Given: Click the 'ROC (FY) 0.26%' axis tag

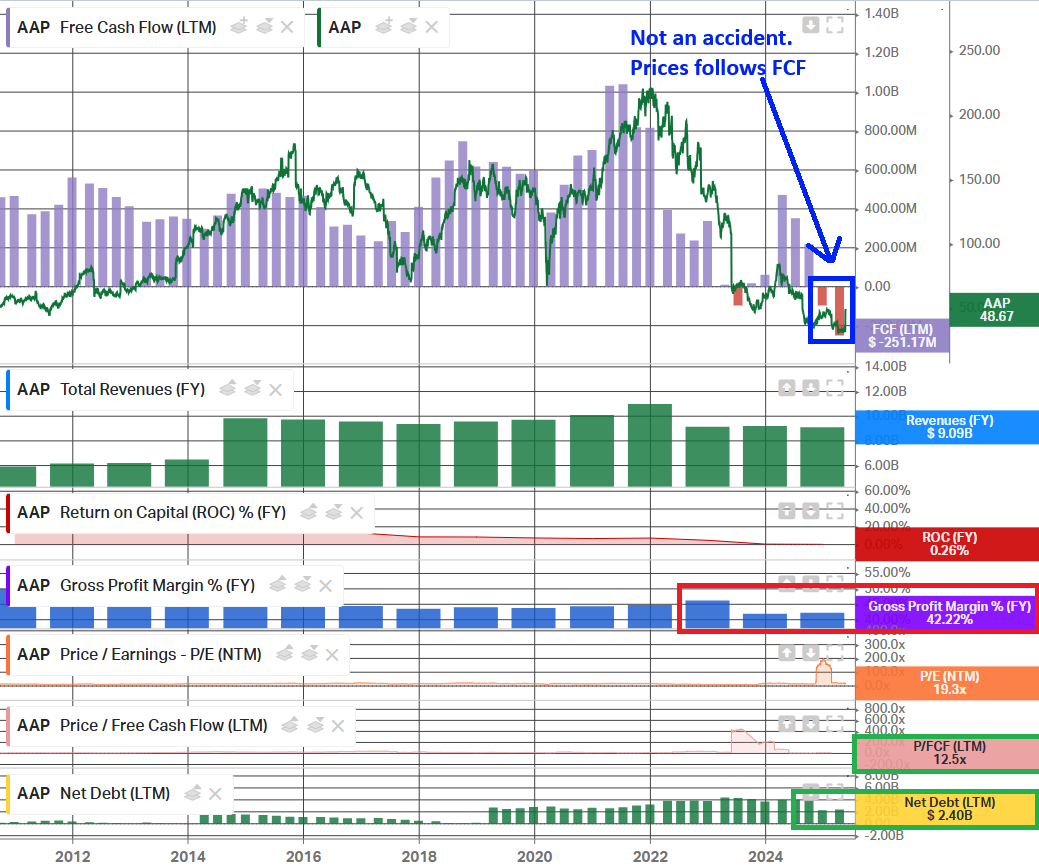Looking at the screenshot, I should pos(948,544).
